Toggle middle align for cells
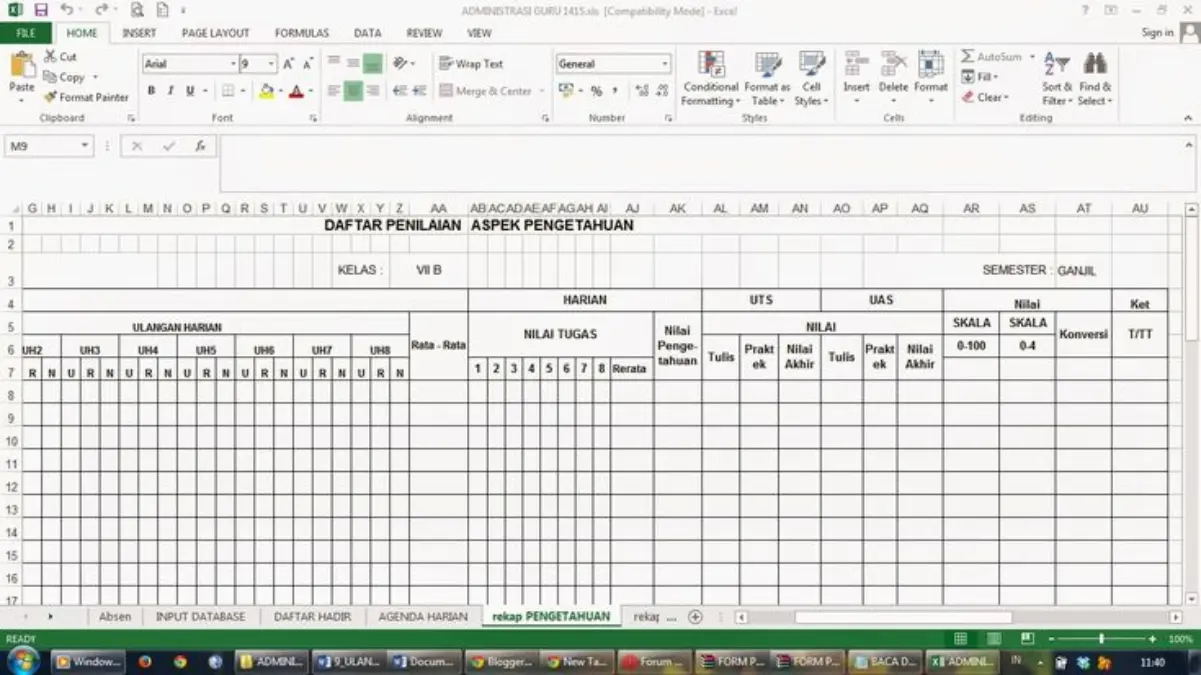This screenshot has width=1201, height=675. pyautogui.click(x=353, y=64)
